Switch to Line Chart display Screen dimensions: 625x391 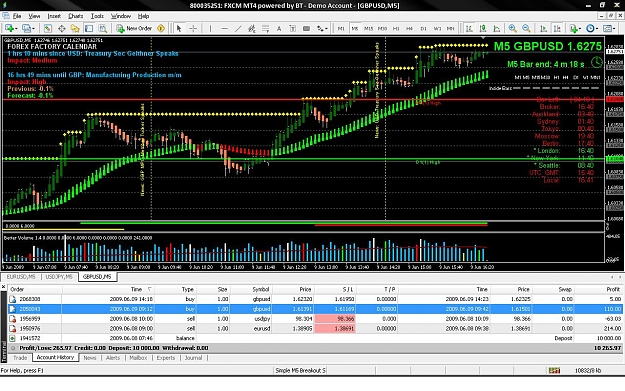497,28
